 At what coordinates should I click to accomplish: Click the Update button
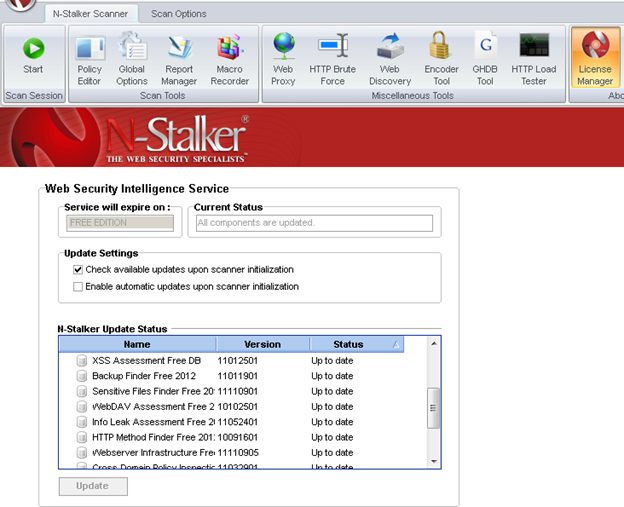[92, 486]
